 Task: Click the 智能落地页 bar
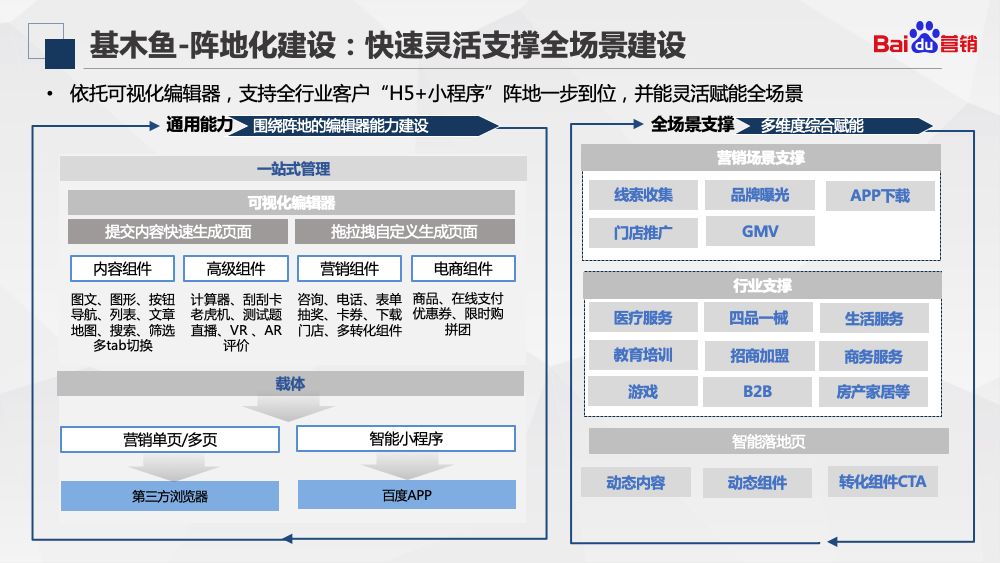click(768, 441)
